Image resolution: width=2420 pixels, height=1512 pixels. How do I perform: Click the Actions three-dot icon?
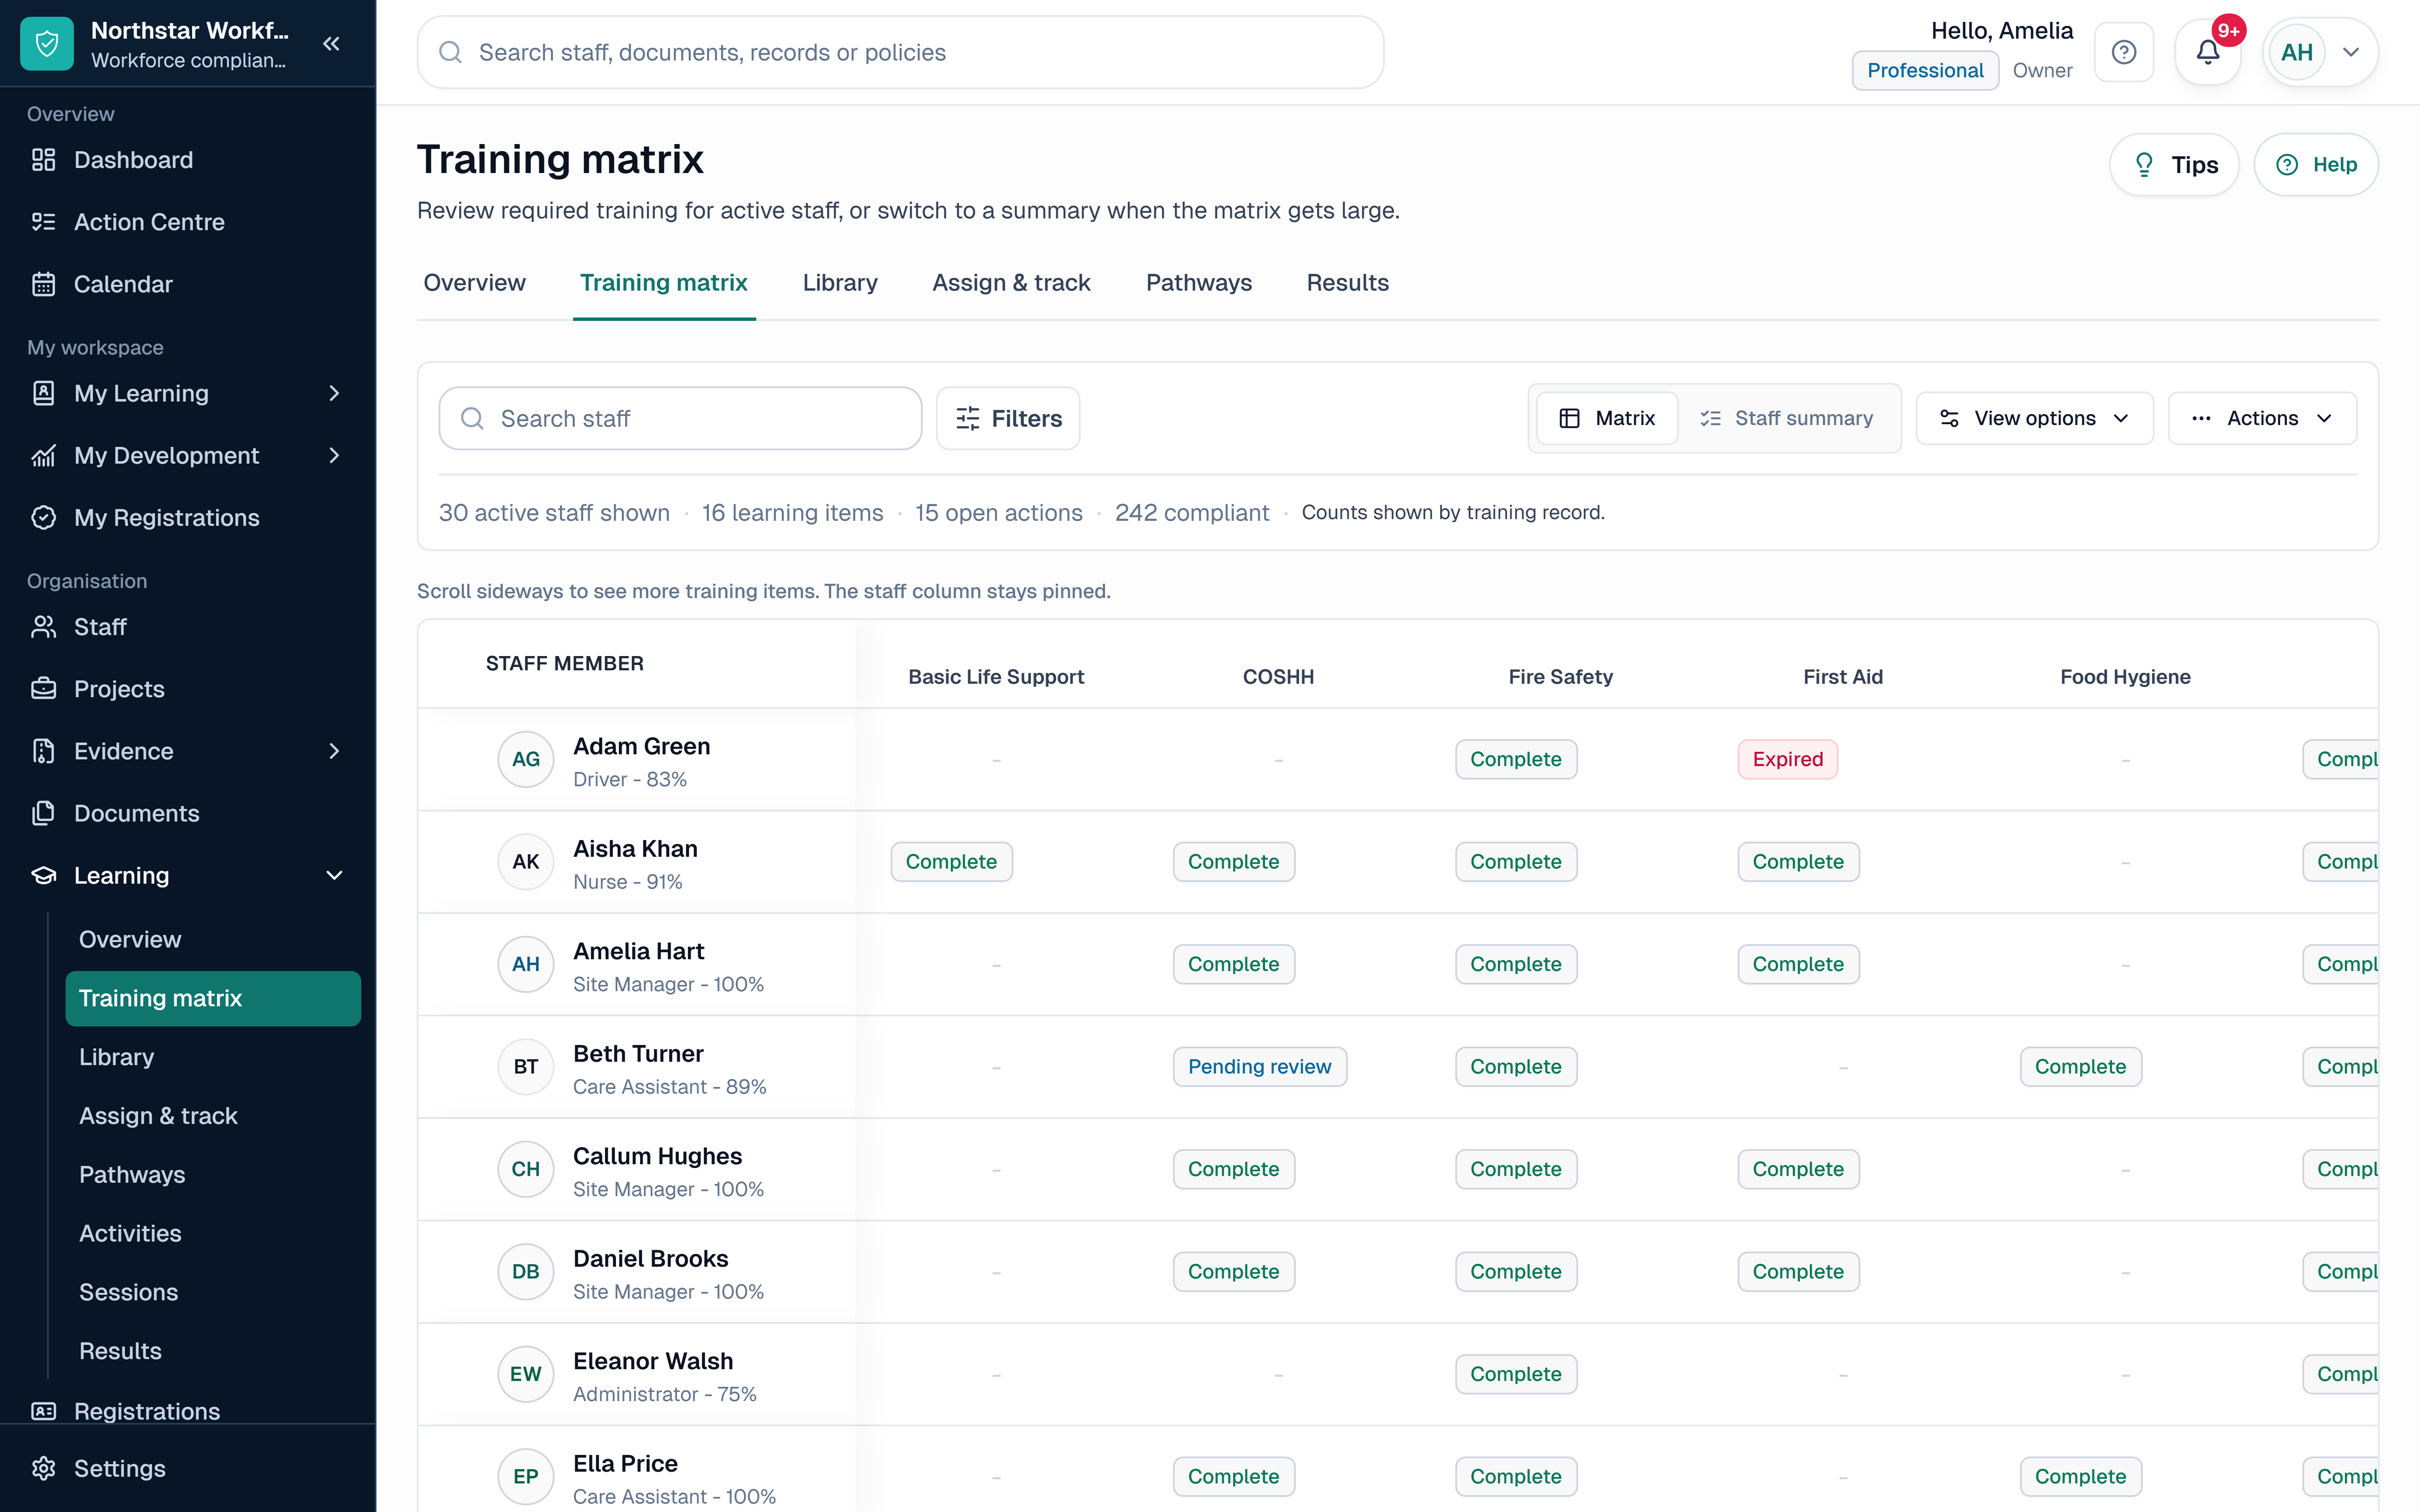click(2201, 418)
